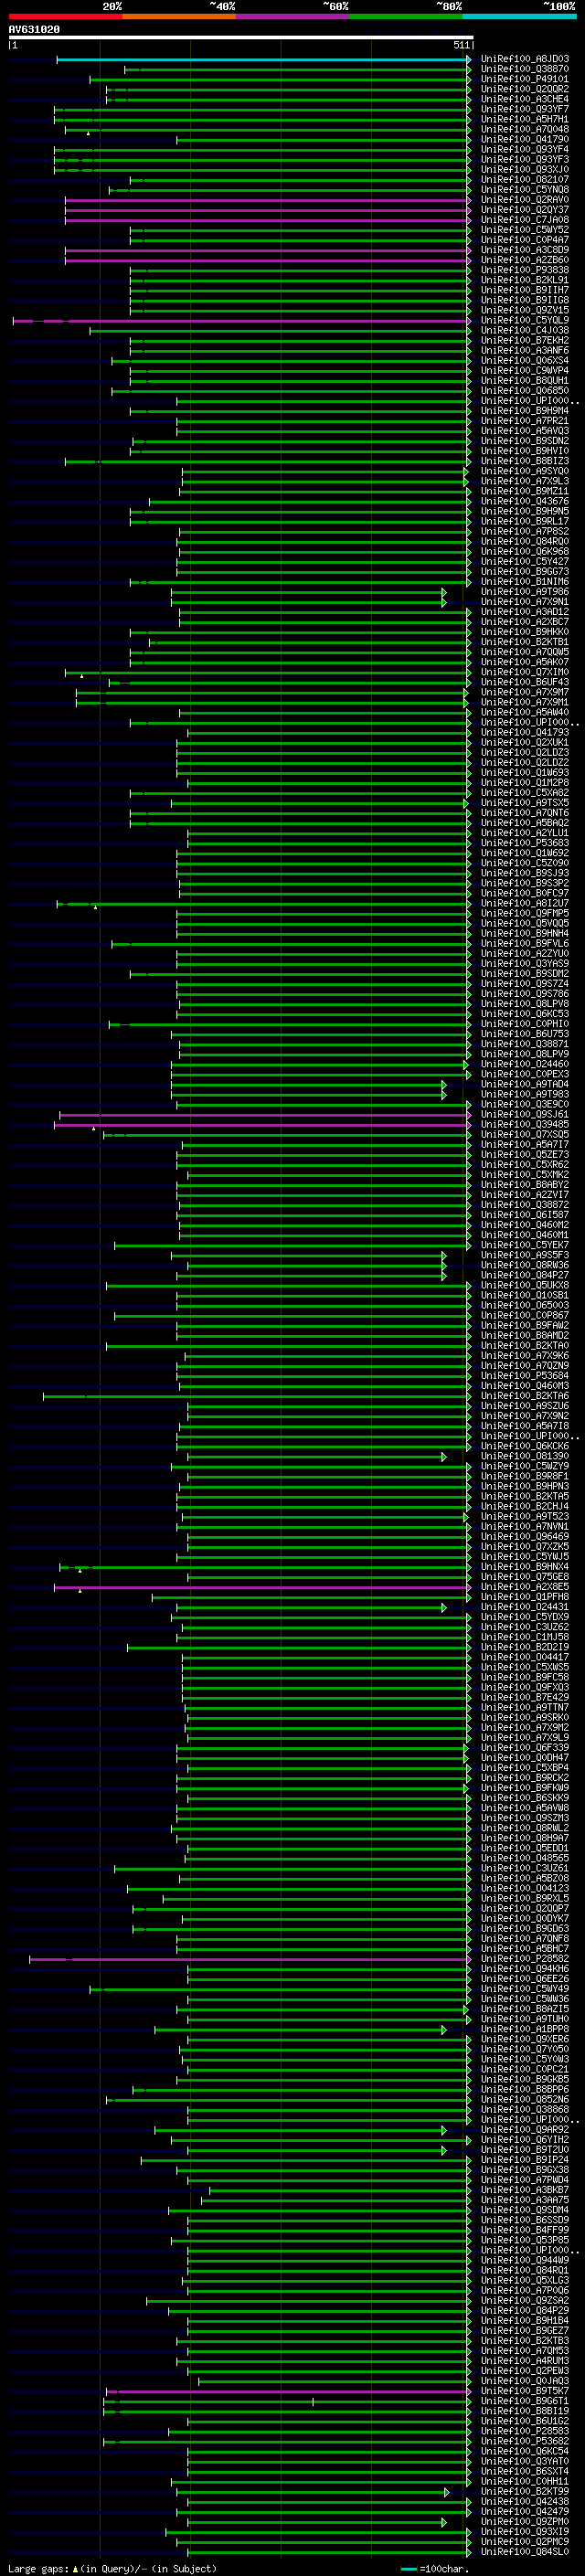585x2576 pixels.
Task: Click the green ~80% legend segment
Action: coord(406,16)
